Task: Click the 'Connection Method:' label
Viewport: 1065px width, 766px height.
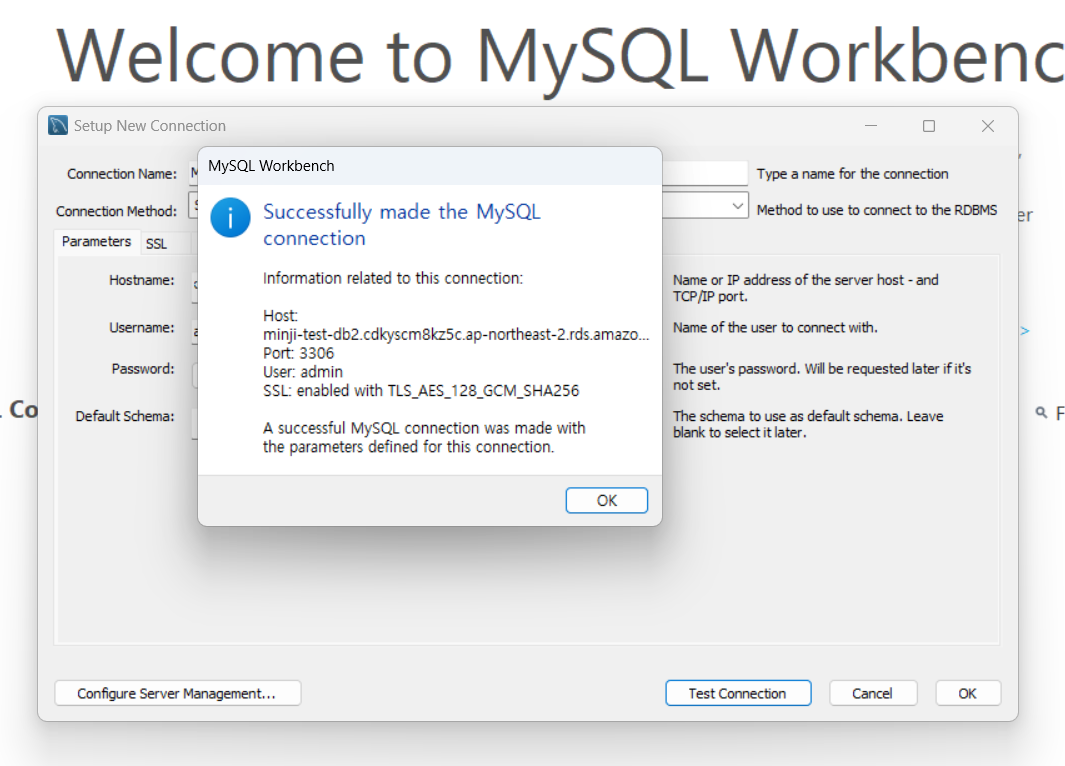Action: coord(116,211)
